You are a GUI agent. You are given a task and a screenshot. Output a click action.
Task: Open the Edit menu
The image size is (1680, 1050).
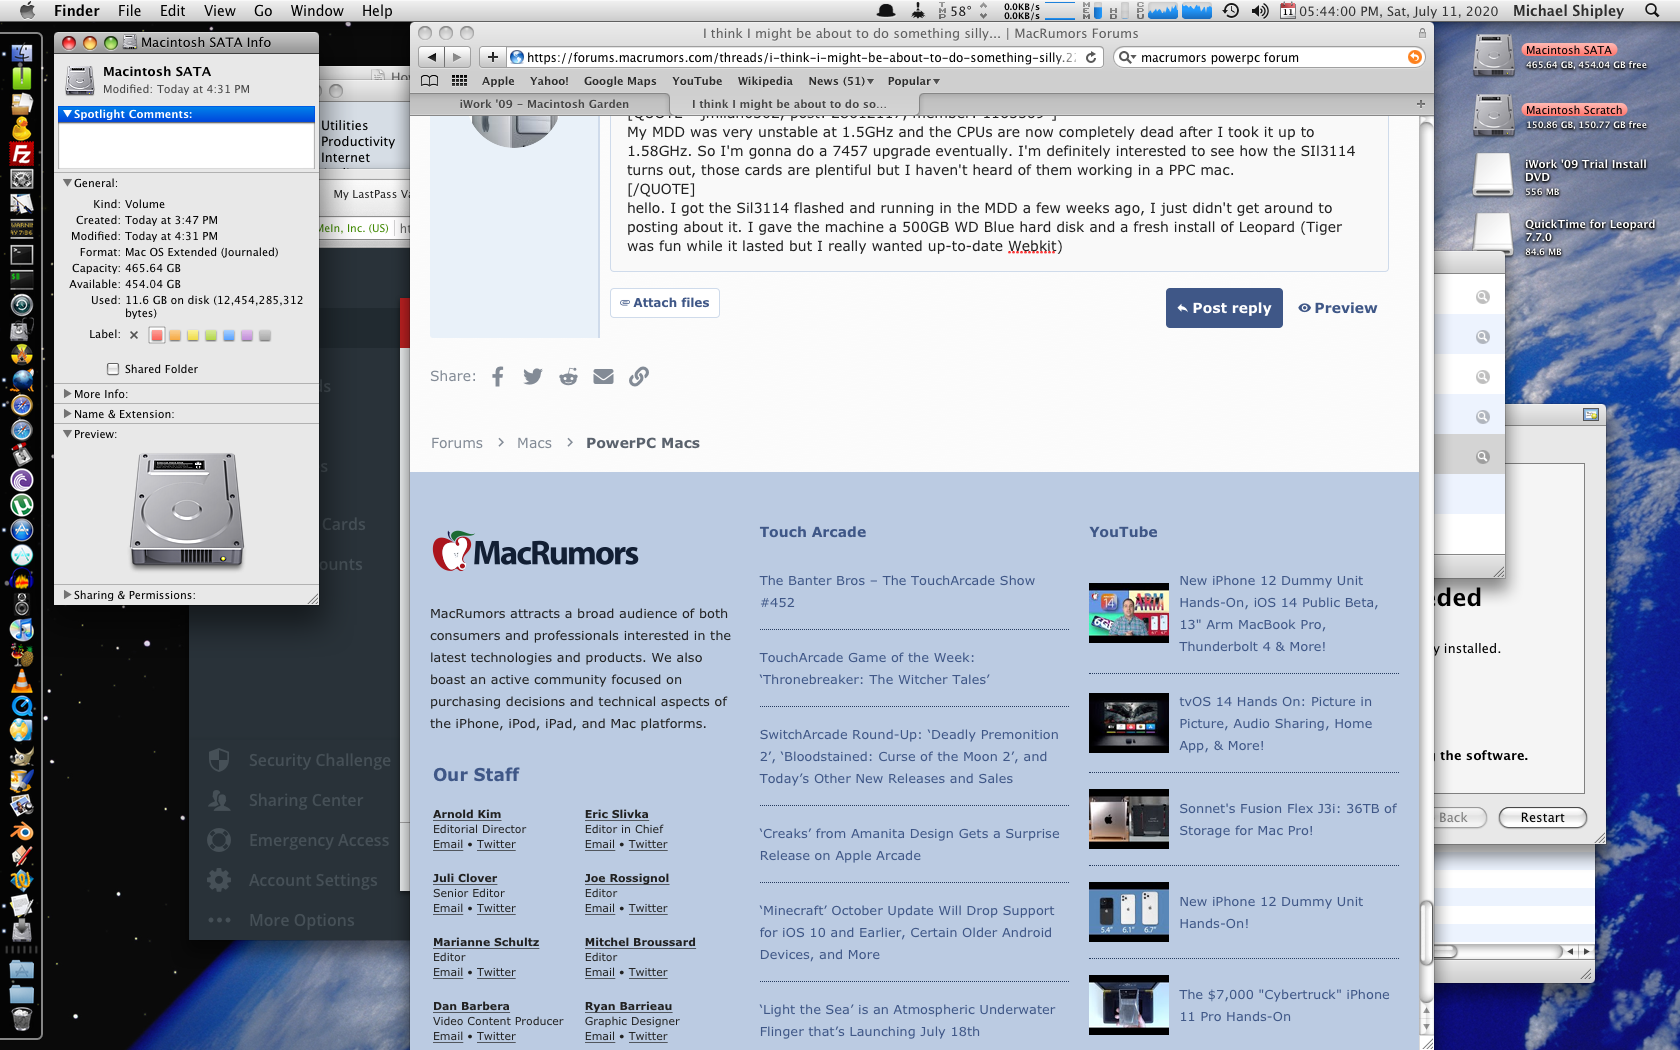click(173, 11)
